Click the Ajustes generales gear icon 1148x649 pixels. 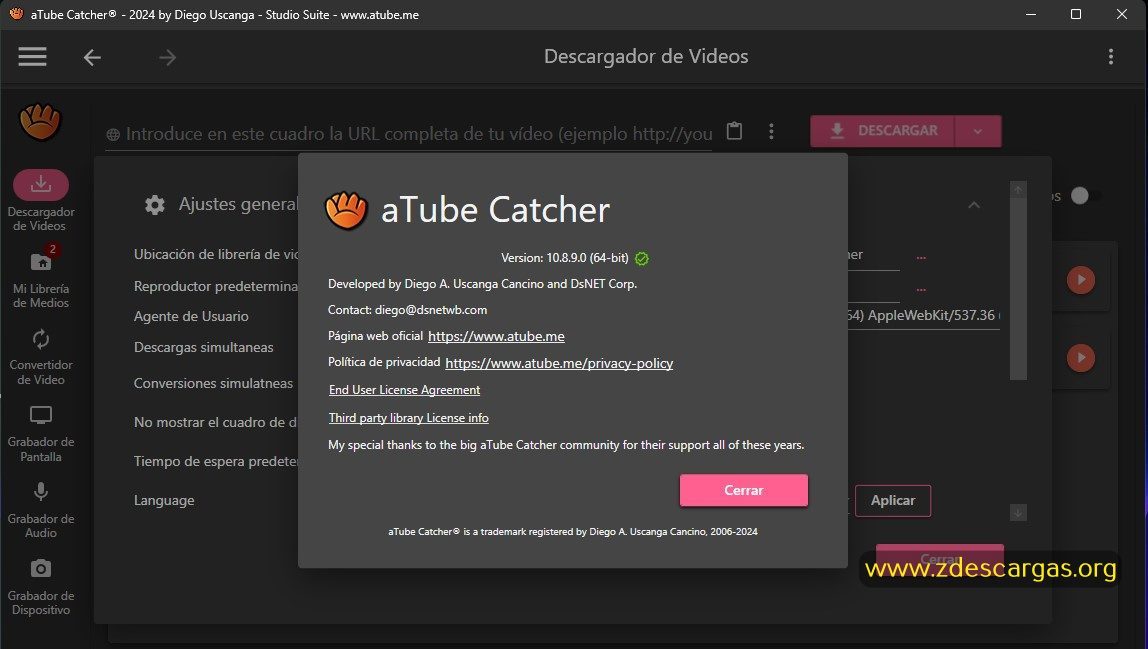click(154, 204)
